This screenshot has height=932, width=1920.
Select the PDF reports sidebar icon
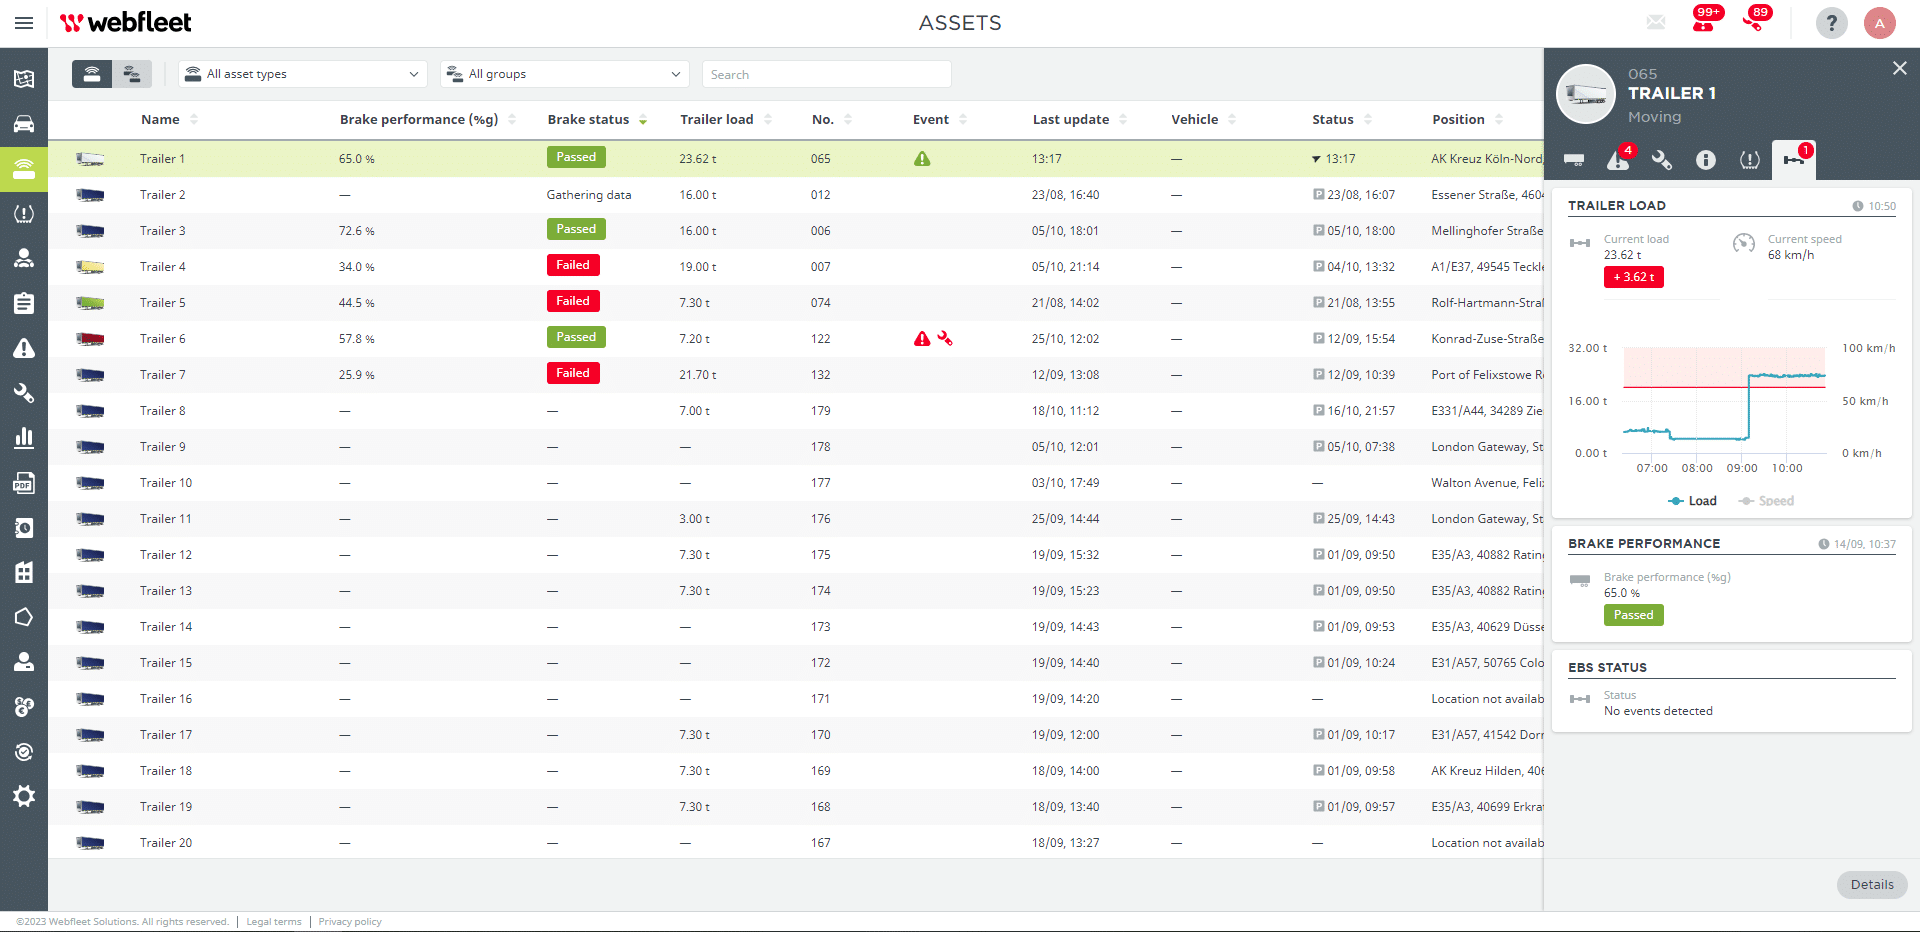[24, 483]
